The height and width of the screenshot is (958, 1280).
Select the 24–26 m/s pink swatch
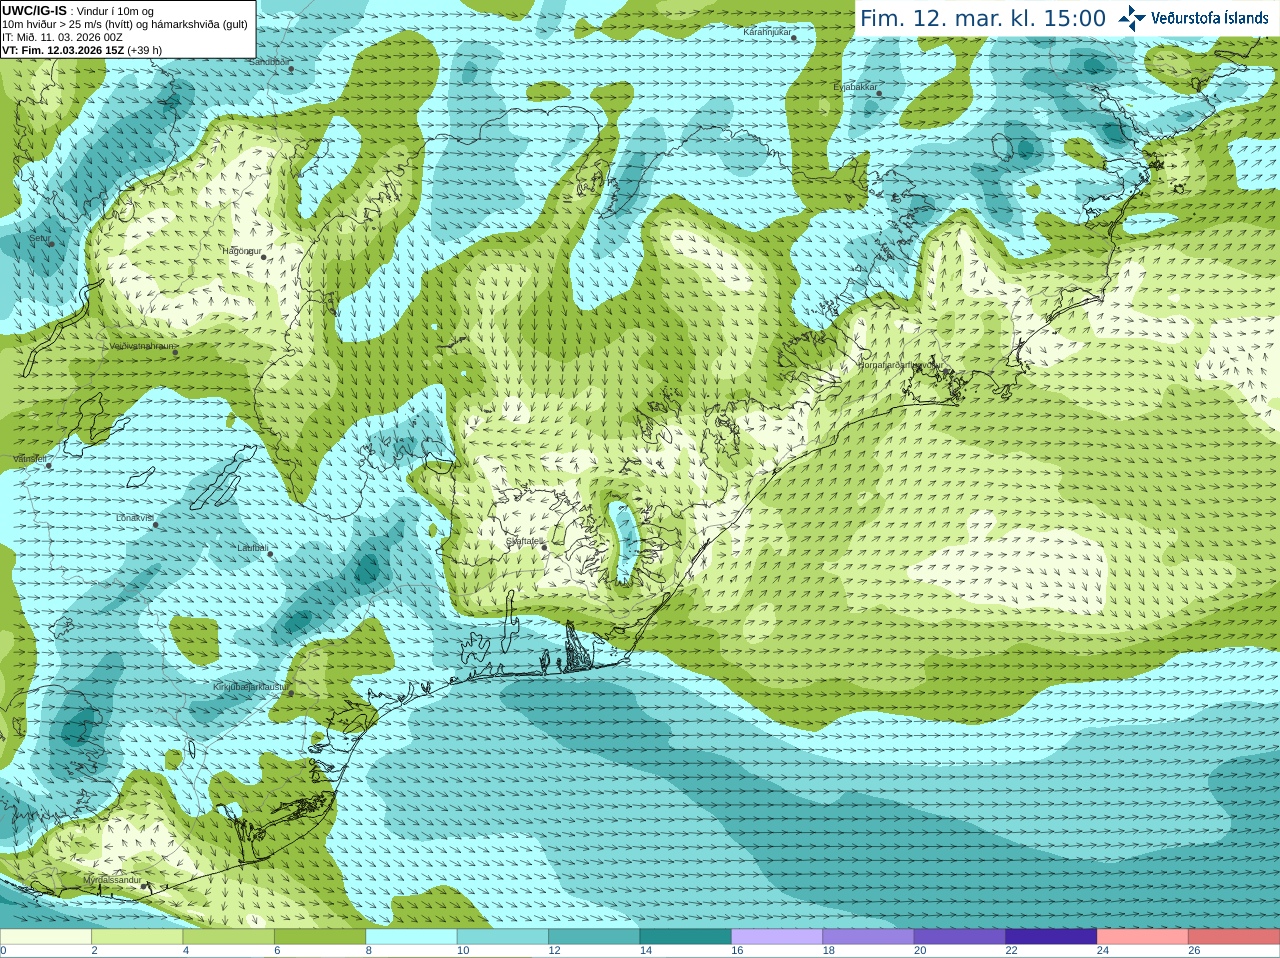coord(1143,937)
